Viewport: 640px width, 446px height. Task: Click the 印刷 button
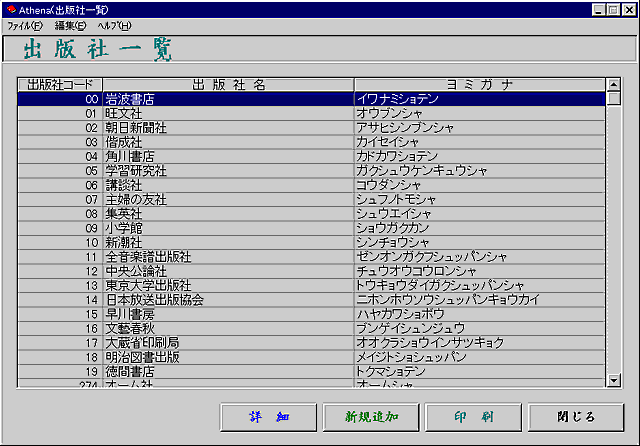(473, 417)
